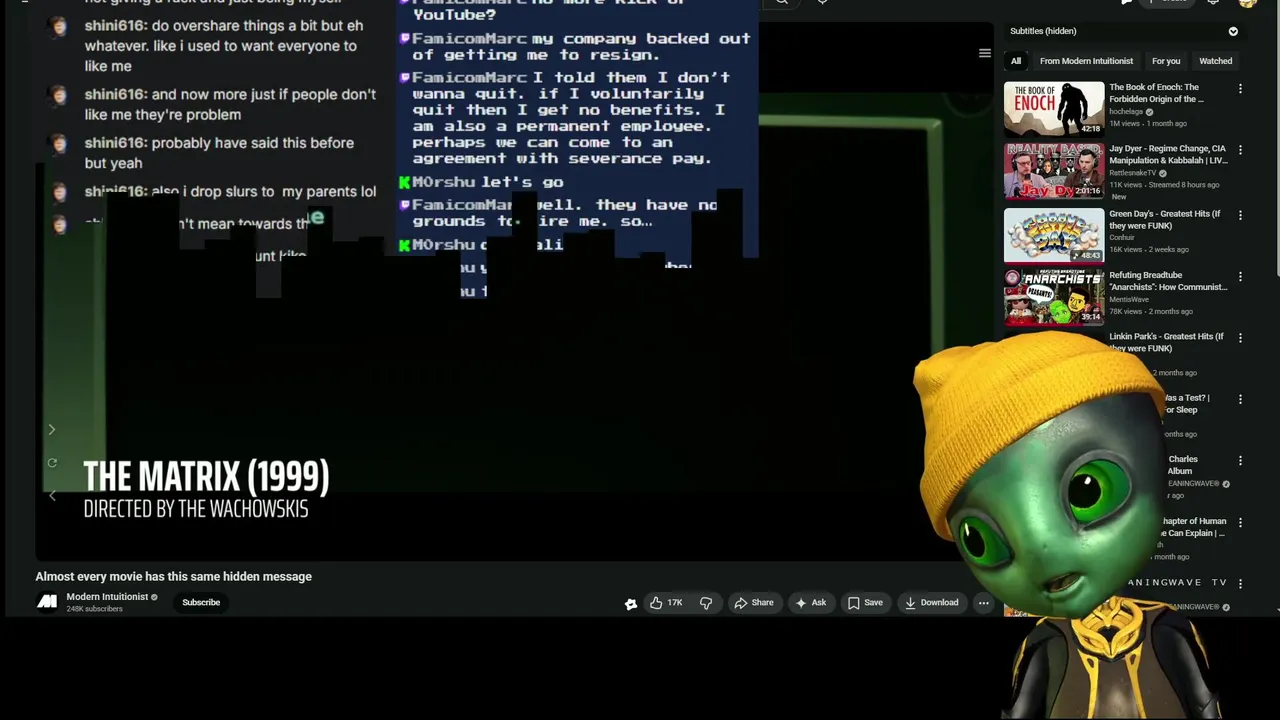The image size is (1280, 720).
Task: Click '16K views · 2 weeks ago' text
Action: pos(1149,250)
